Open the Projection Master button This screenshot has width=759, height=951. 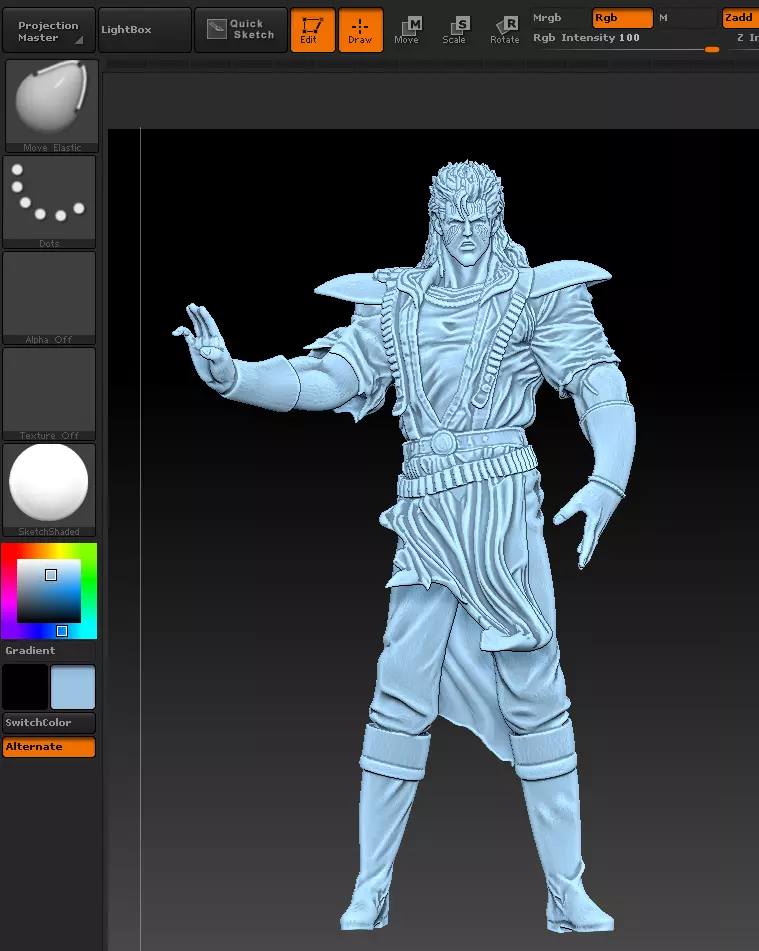(49, 30)
